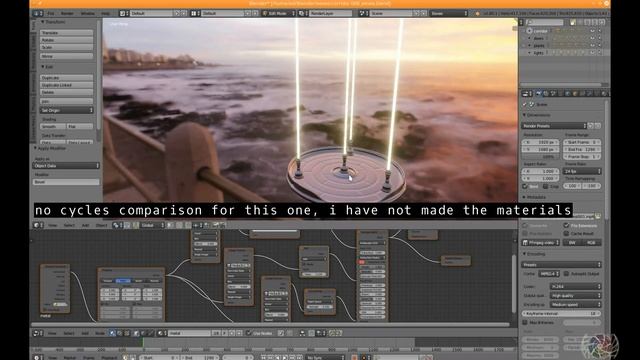
Task: Open the FFmpeg video format dropdown
Action: click(540, 242)
